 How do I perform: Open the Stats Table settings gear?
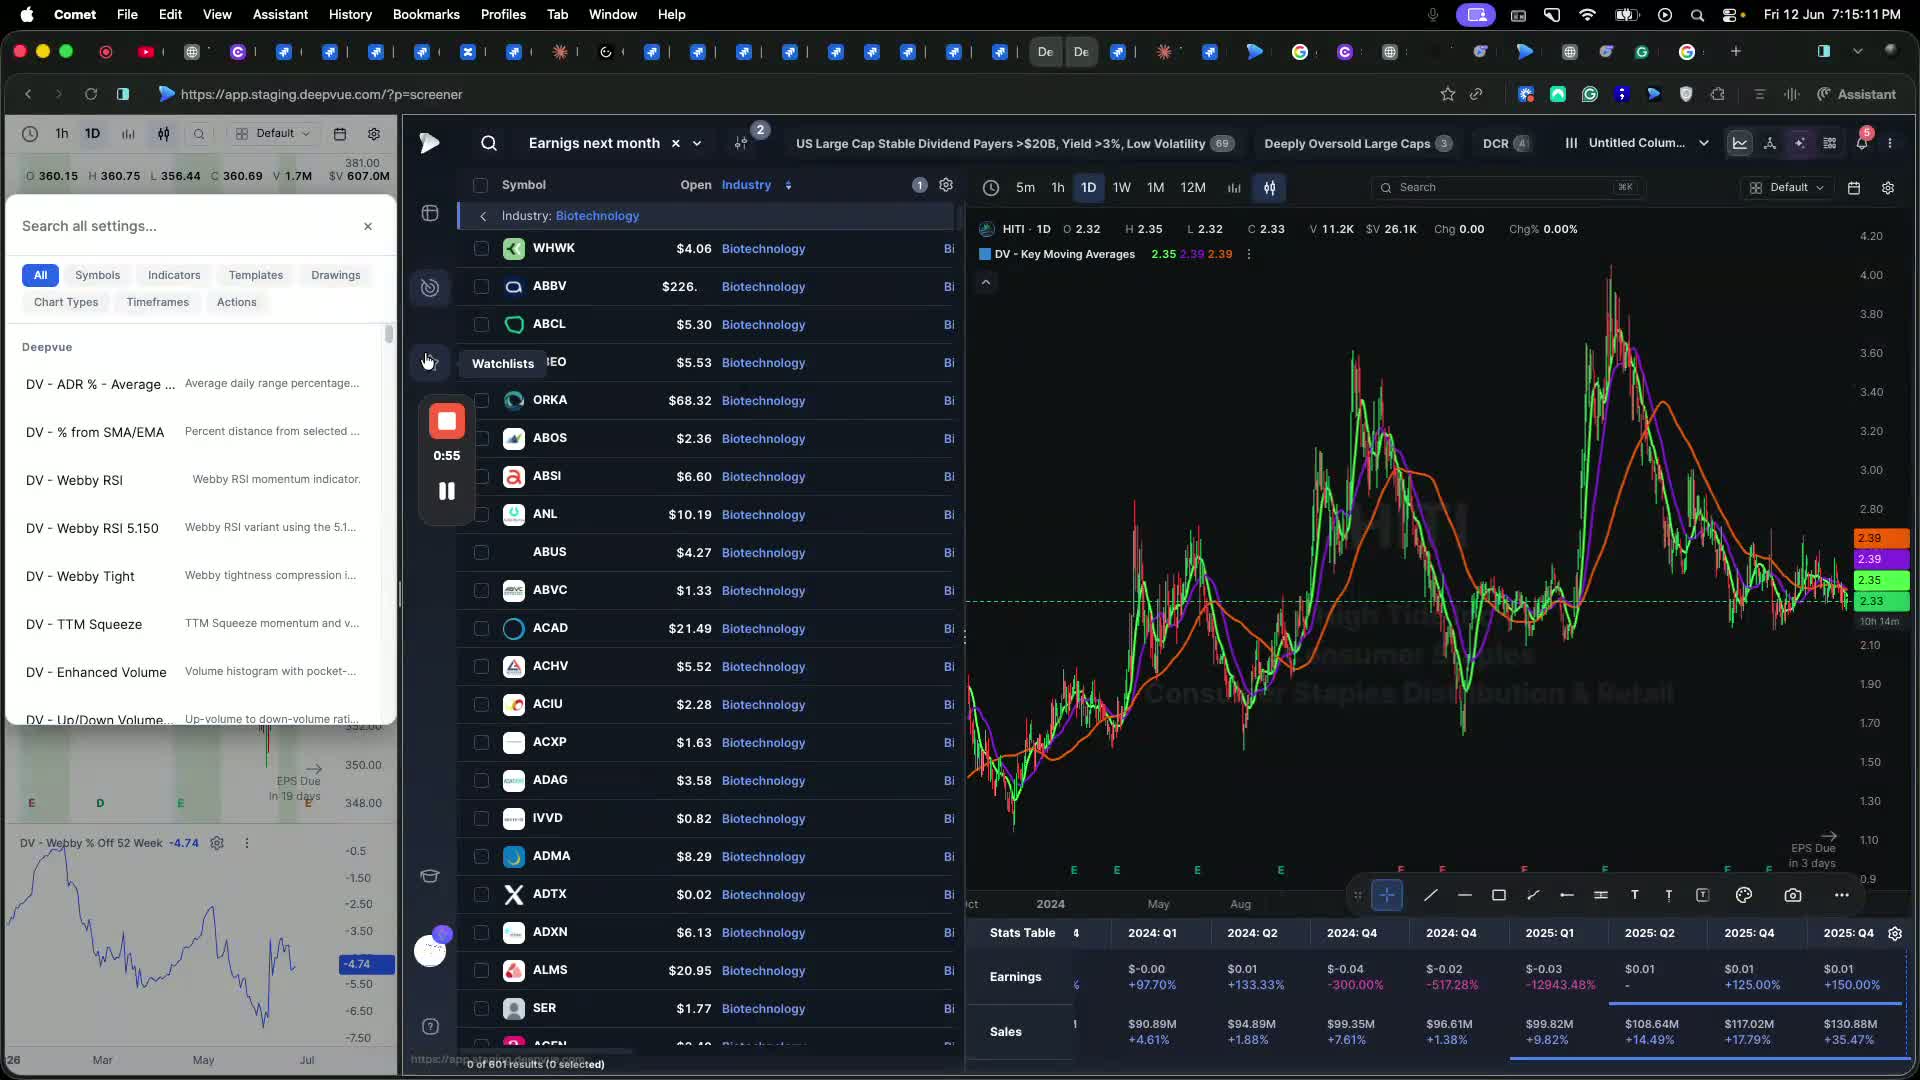(1895, 933)
